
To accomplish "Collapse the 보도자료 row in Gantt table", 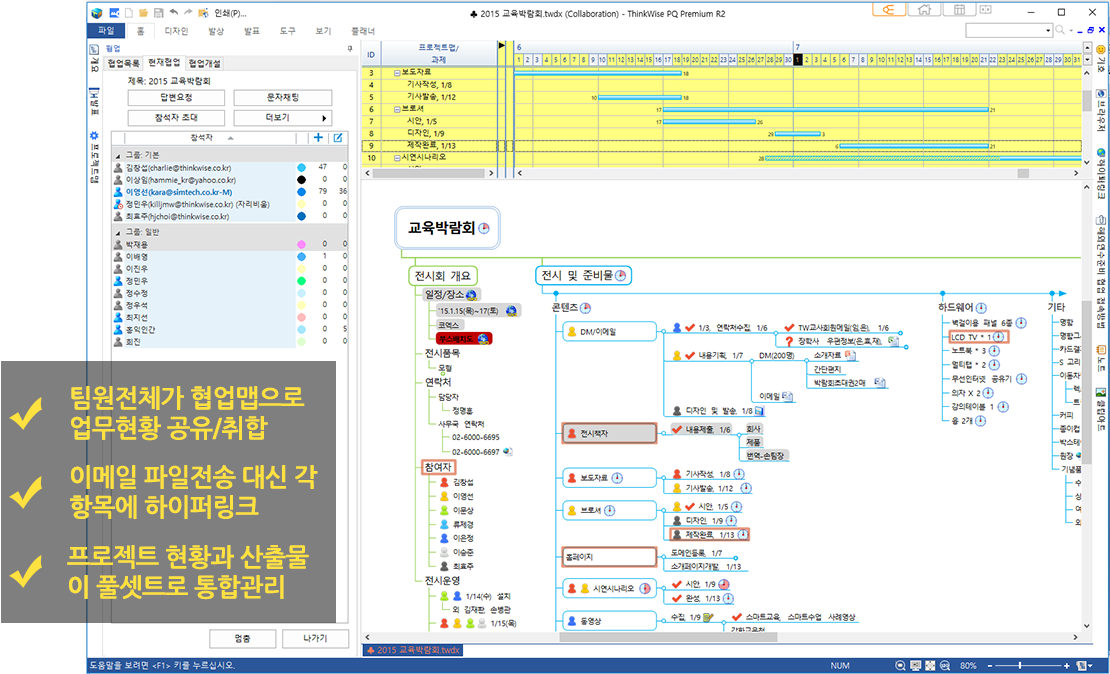I will [x=397, y=73].
